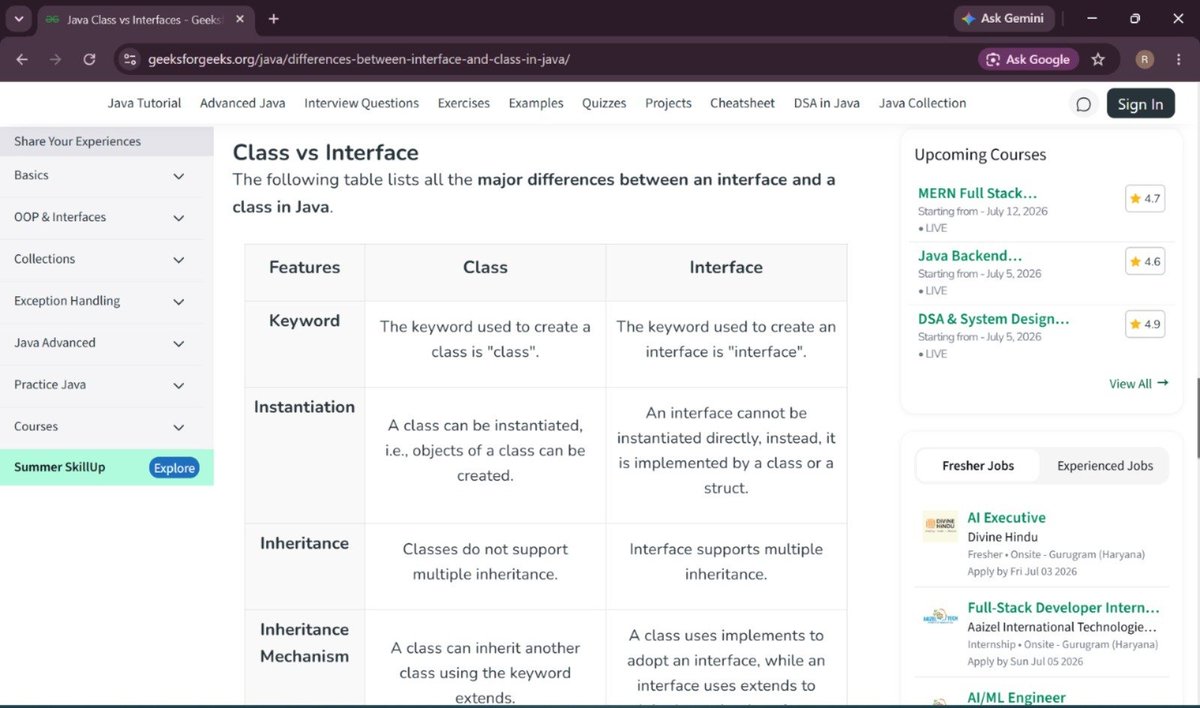Bookmark this page with star icon

click(x=1098, y=59)
